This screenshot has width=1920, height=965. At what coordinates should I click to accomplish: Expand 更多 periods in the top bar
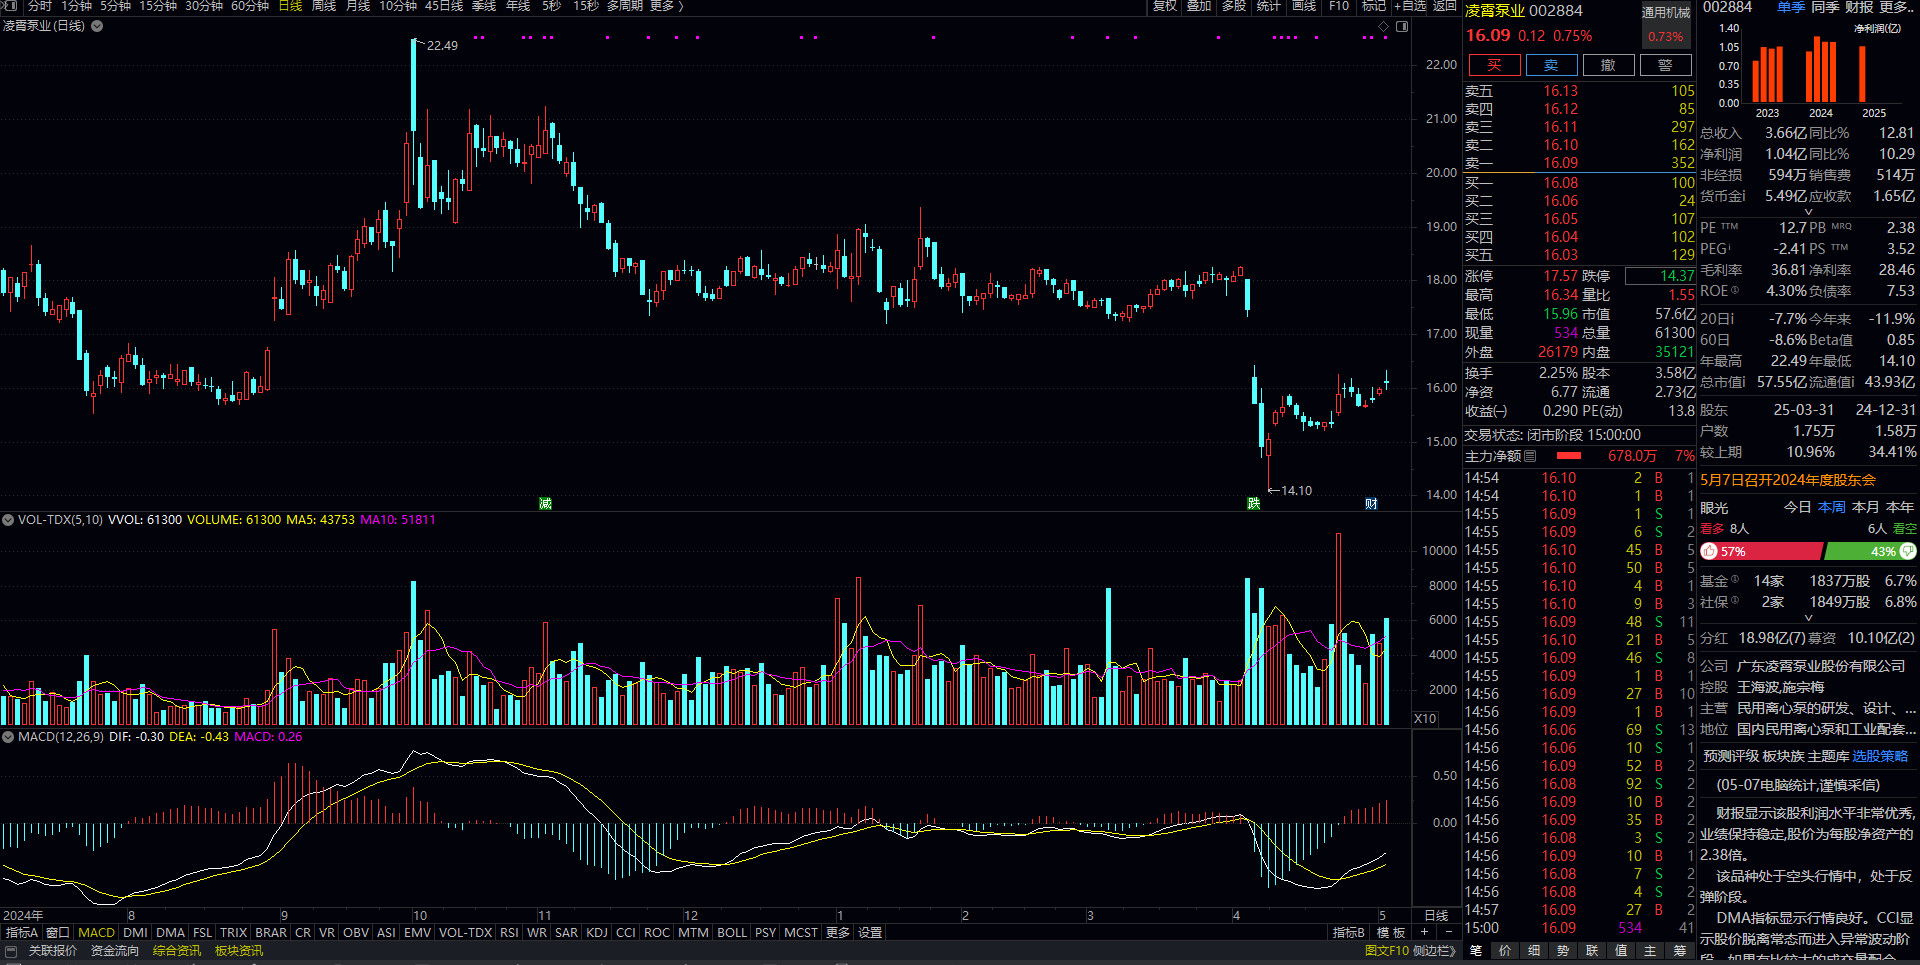(666, 6)
